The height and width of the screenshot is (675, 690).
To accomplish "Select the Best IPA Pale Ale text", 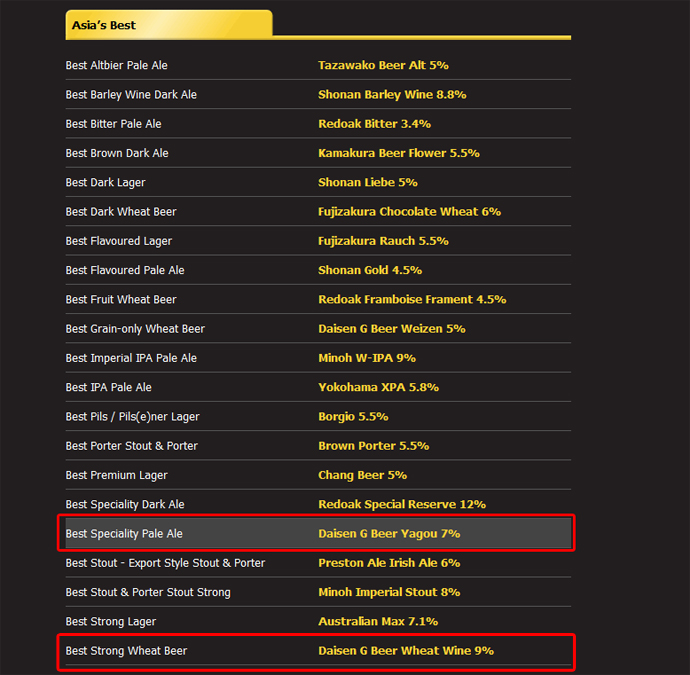I will [x=109, y=387].
